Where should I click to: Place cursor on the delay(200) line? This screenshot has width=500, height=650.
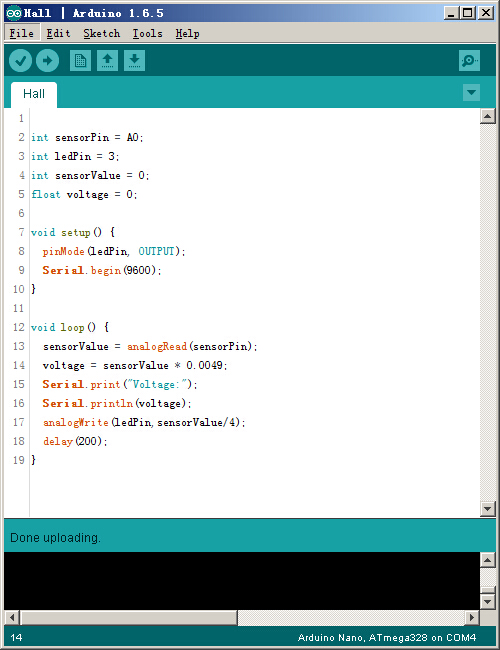(75, 441)
